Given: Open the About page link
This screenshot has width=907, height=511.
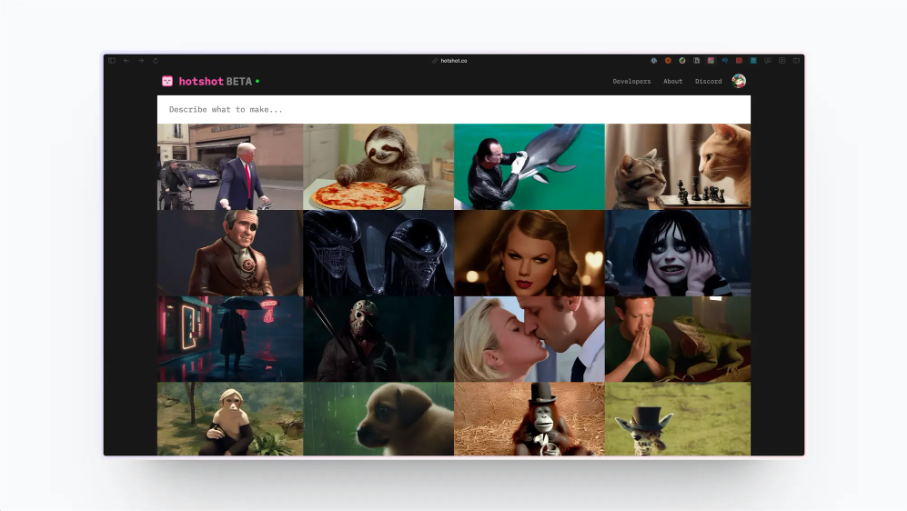Looking at the screenshot, I should (x=673, y=82).
